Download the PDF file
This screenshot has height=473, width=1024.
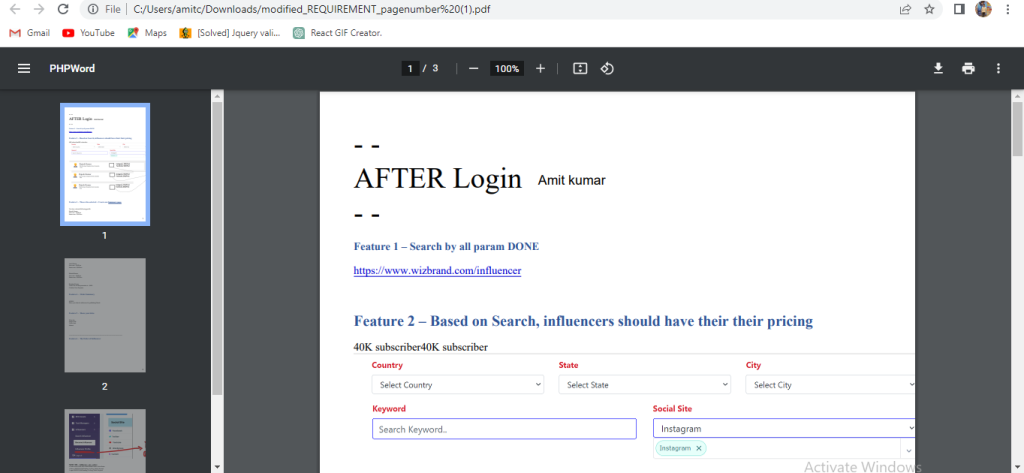pos(938,69)
